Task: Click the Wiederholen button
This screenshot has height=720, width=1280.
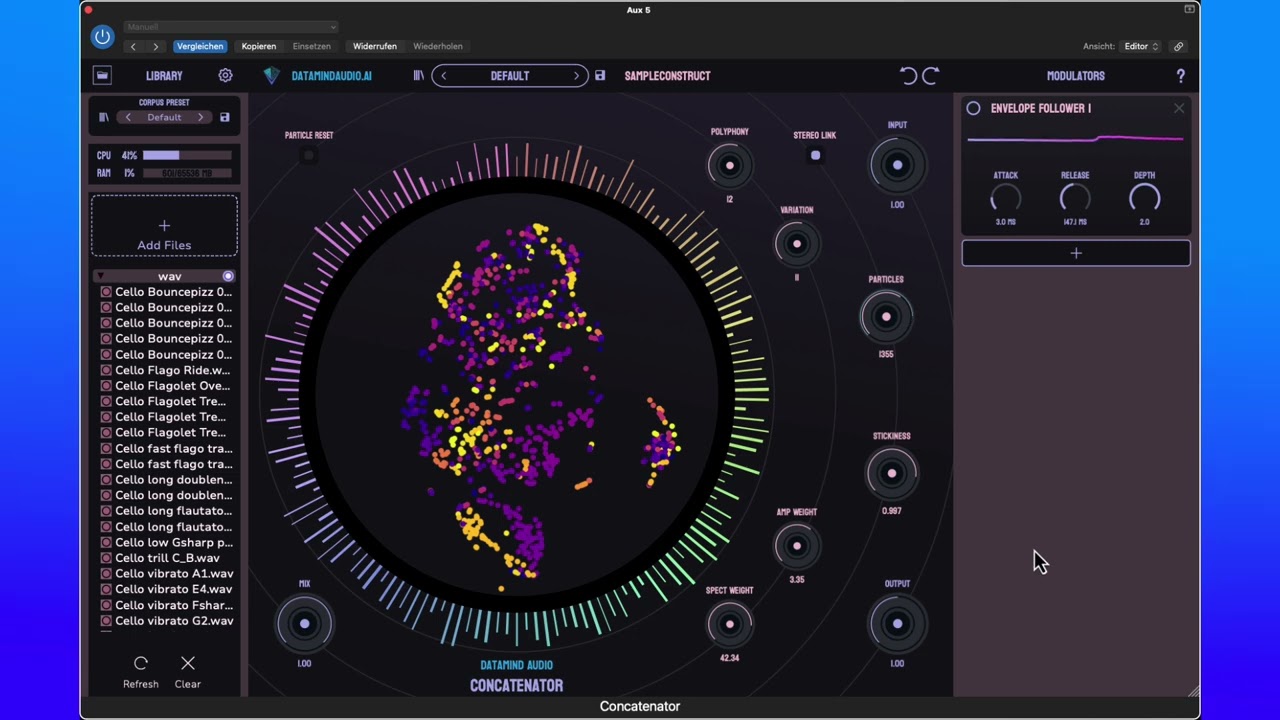Action: coord(437,46)
